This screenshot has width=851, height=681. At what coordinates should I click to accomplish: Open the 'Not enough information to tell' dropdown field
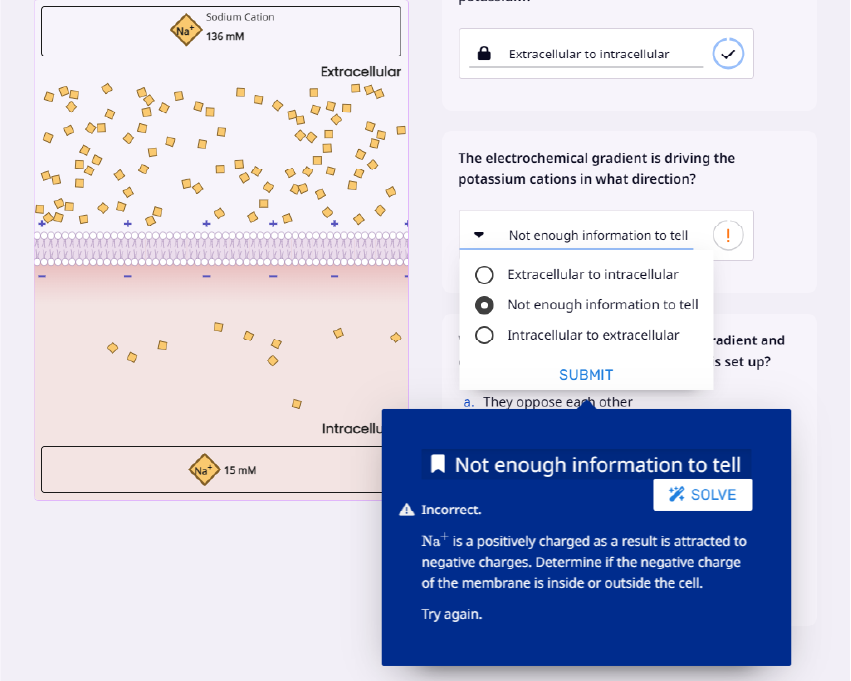coord(576,236)
